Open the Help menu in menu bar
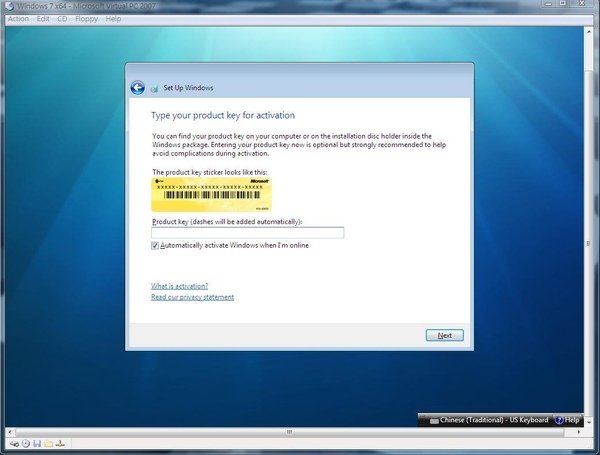The height and width of the screenshot is (455, 600). pos(113,19)
